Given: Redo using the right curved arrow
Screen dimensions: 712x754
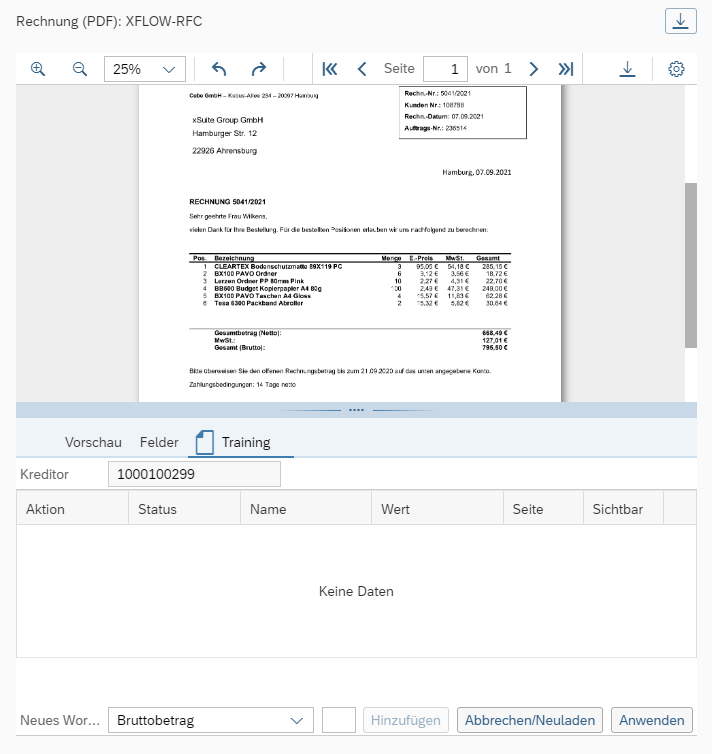Looking at the screenshot, I should pyautogui.click(x=259, y=69).
